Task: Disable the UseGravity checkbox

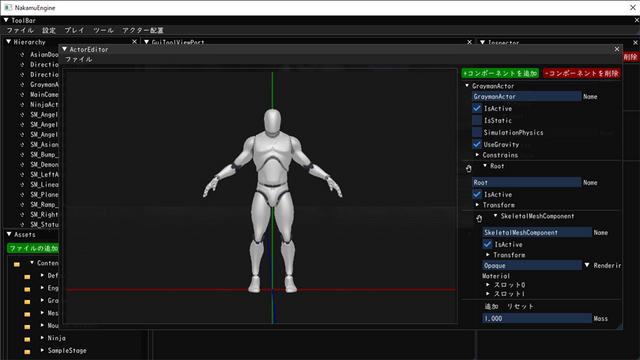Action: click(477, 144)
